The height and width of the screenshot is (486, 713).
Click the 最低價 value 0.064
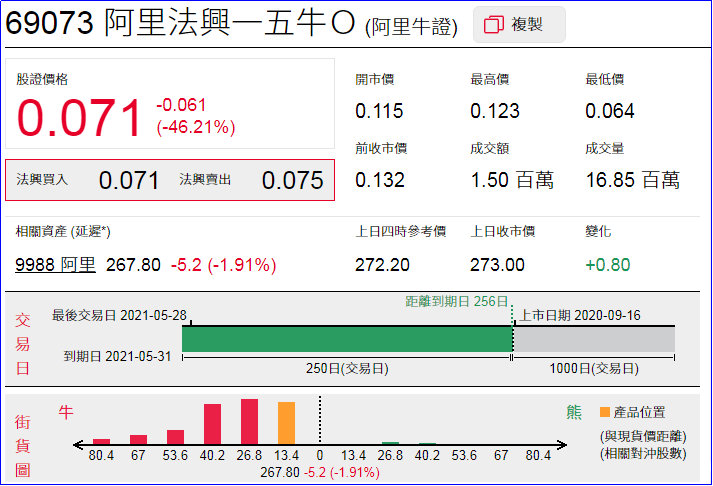tap(610, 111)
